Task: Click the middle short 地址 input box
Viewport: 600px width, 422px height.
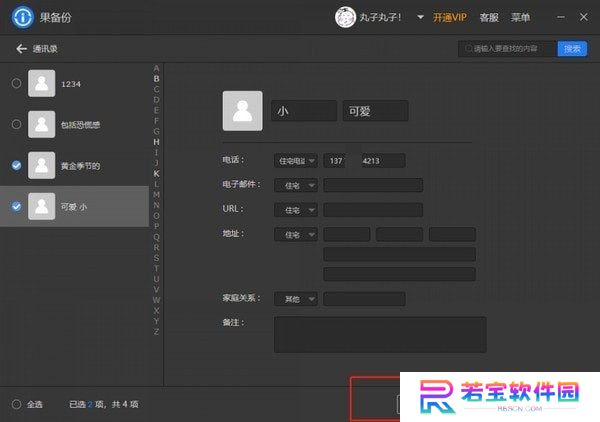Action: pyautogui.click(x=399, y=235)
